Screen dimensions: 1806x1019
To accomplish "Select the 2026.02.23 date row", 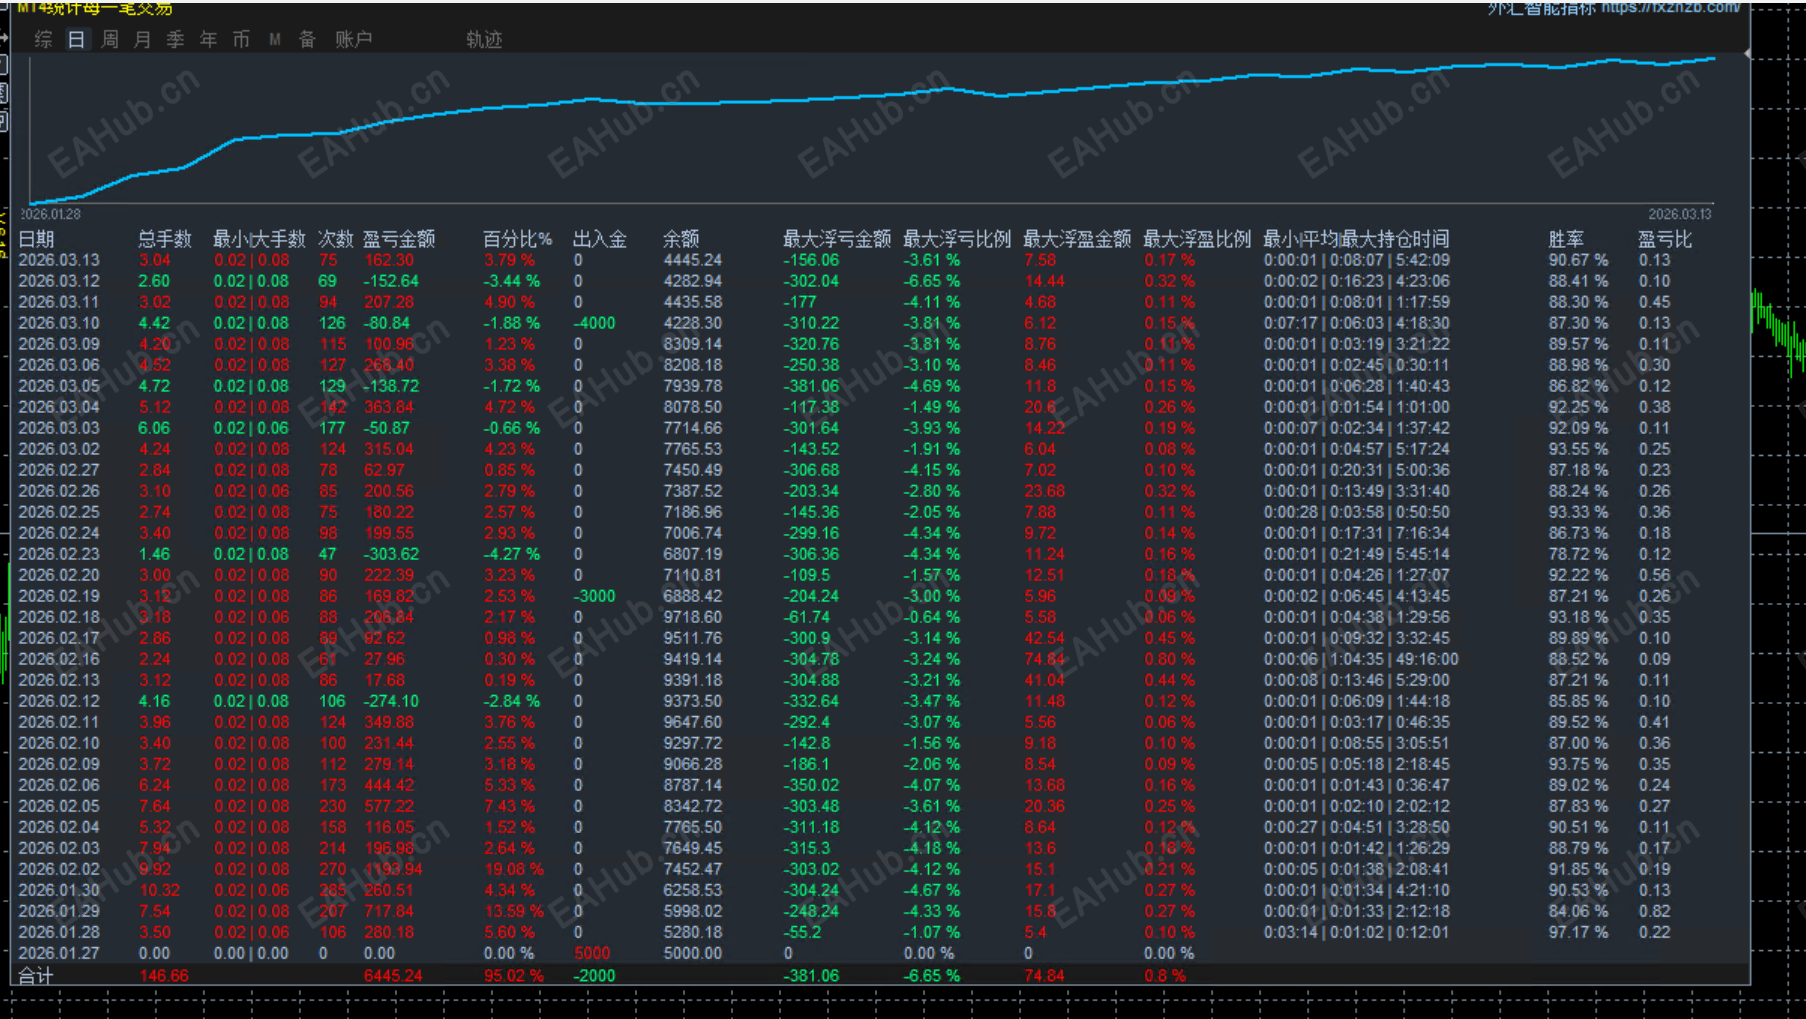I will [59, 554].
